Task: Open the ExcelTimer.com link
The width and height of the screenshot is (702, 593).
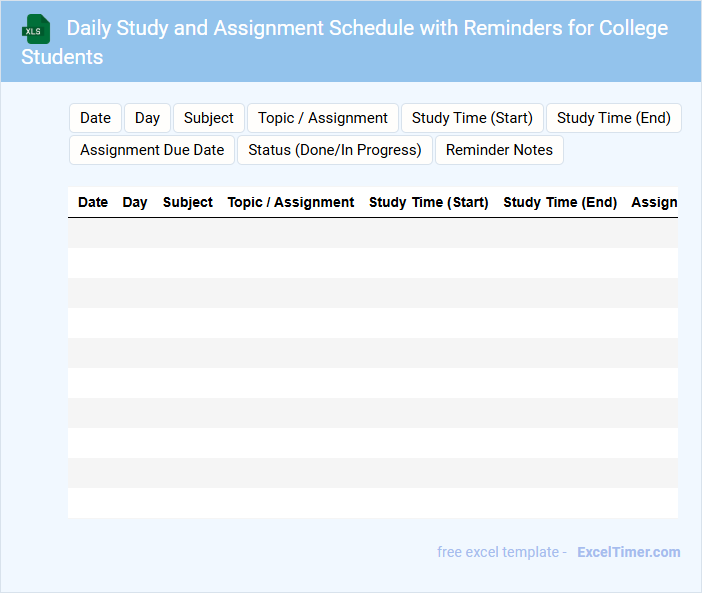Action: click(628, 552)
